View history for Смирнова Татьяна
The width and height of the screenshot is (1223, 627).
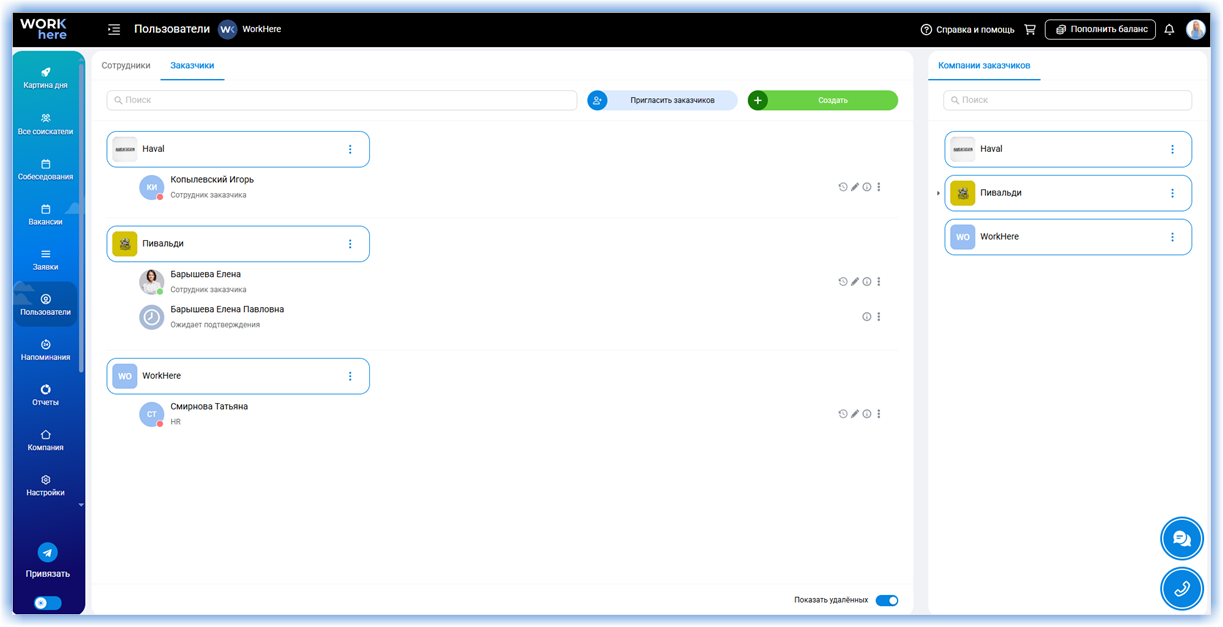pyautogui.click(x=843, y=414)
